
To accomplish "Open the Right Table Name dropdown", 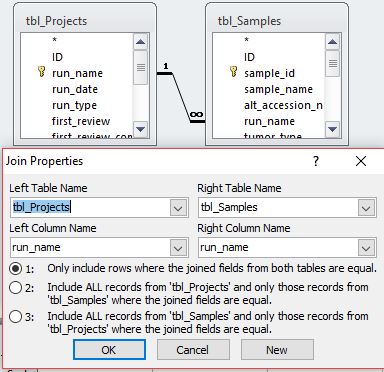I will coord(366,208).
